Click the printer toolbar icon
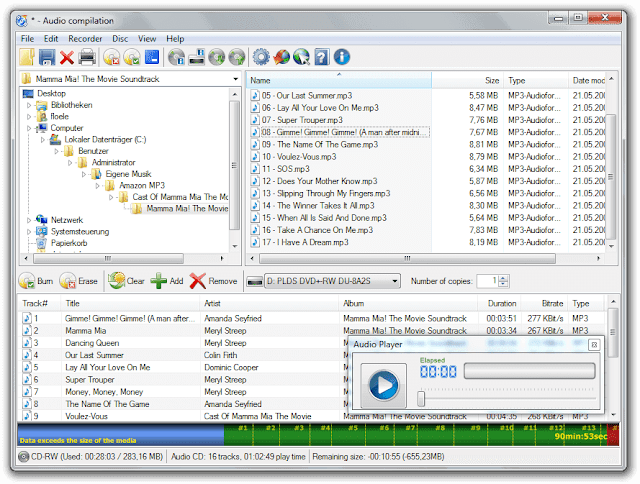The width and height of the screenshot is (640, 484). (x=87, y=57)
